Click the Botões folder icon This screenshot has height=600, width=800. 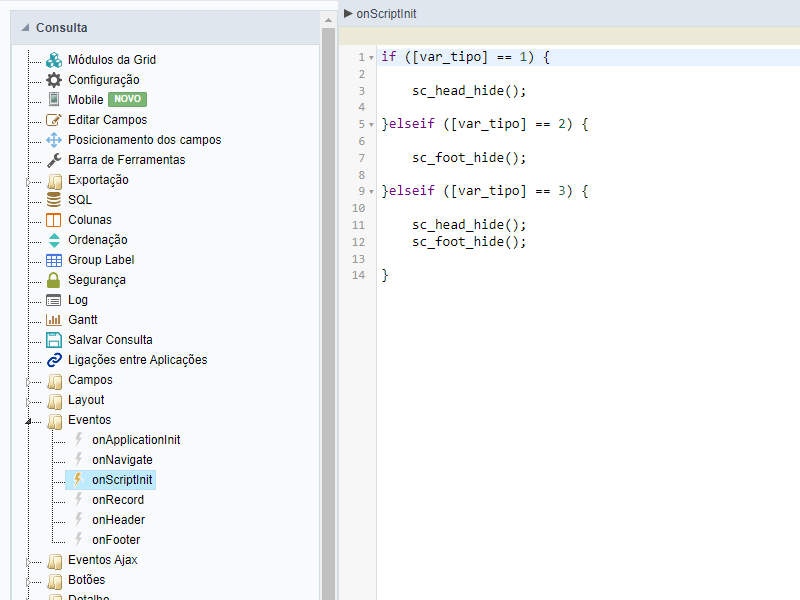[x=54, y=580]
